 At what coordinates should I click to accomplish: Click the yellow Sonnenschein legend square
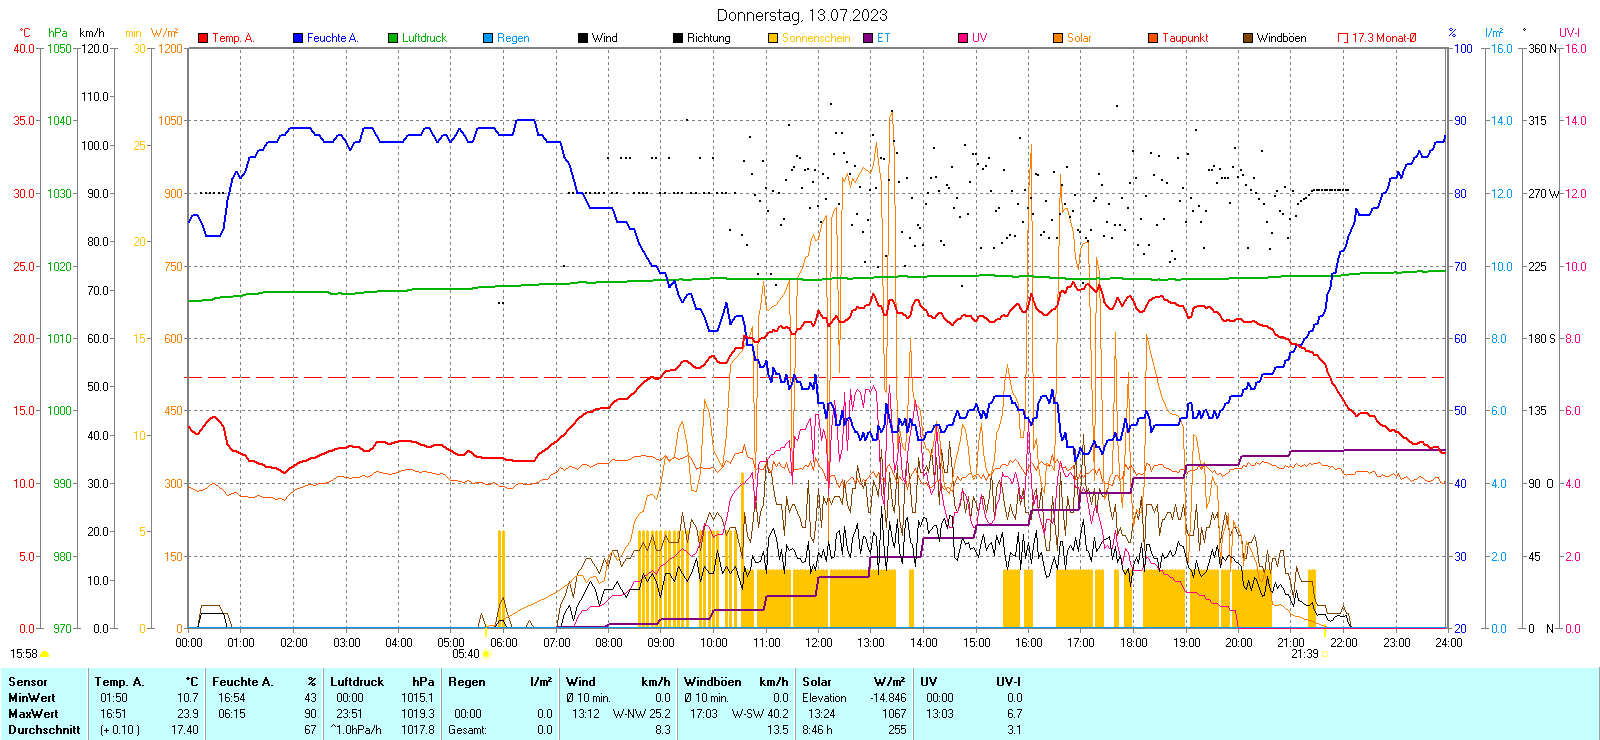click(773, 38)
